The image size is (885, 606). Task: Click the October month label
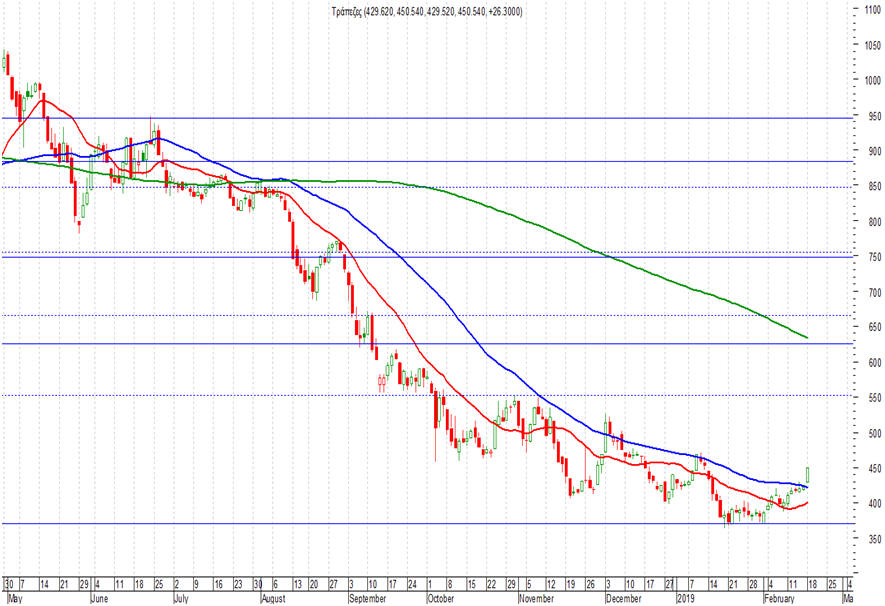[441, 598]
